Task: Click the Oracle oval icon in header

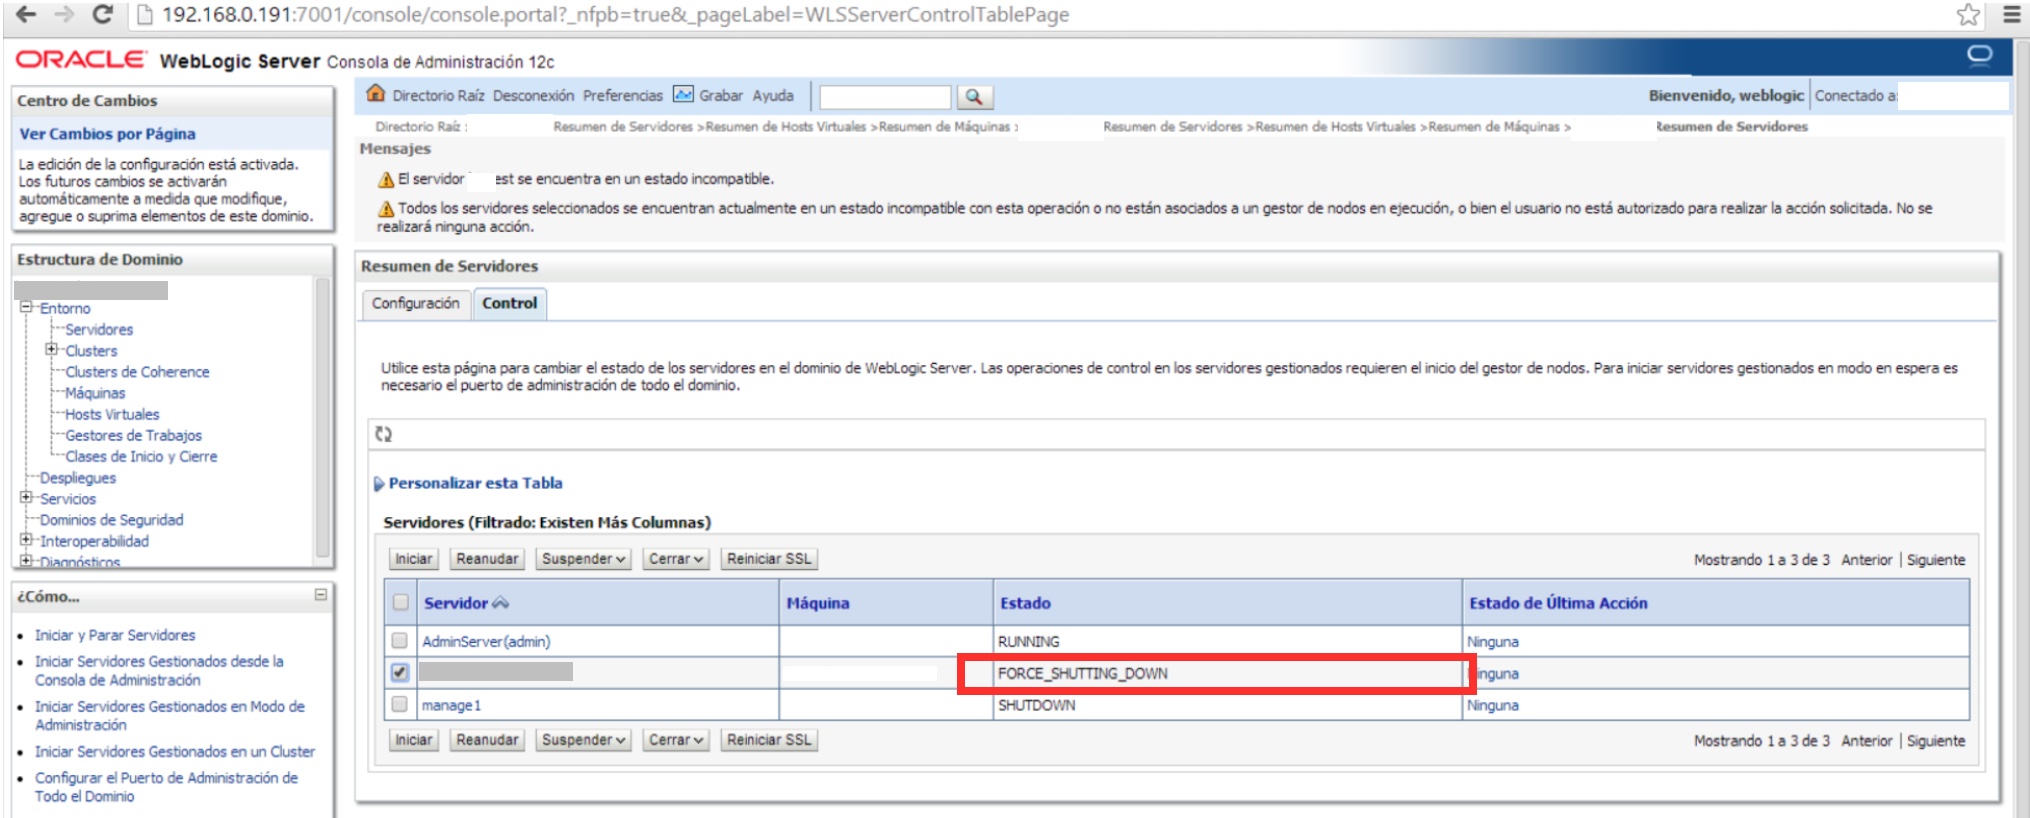Action: point(1979,55)
